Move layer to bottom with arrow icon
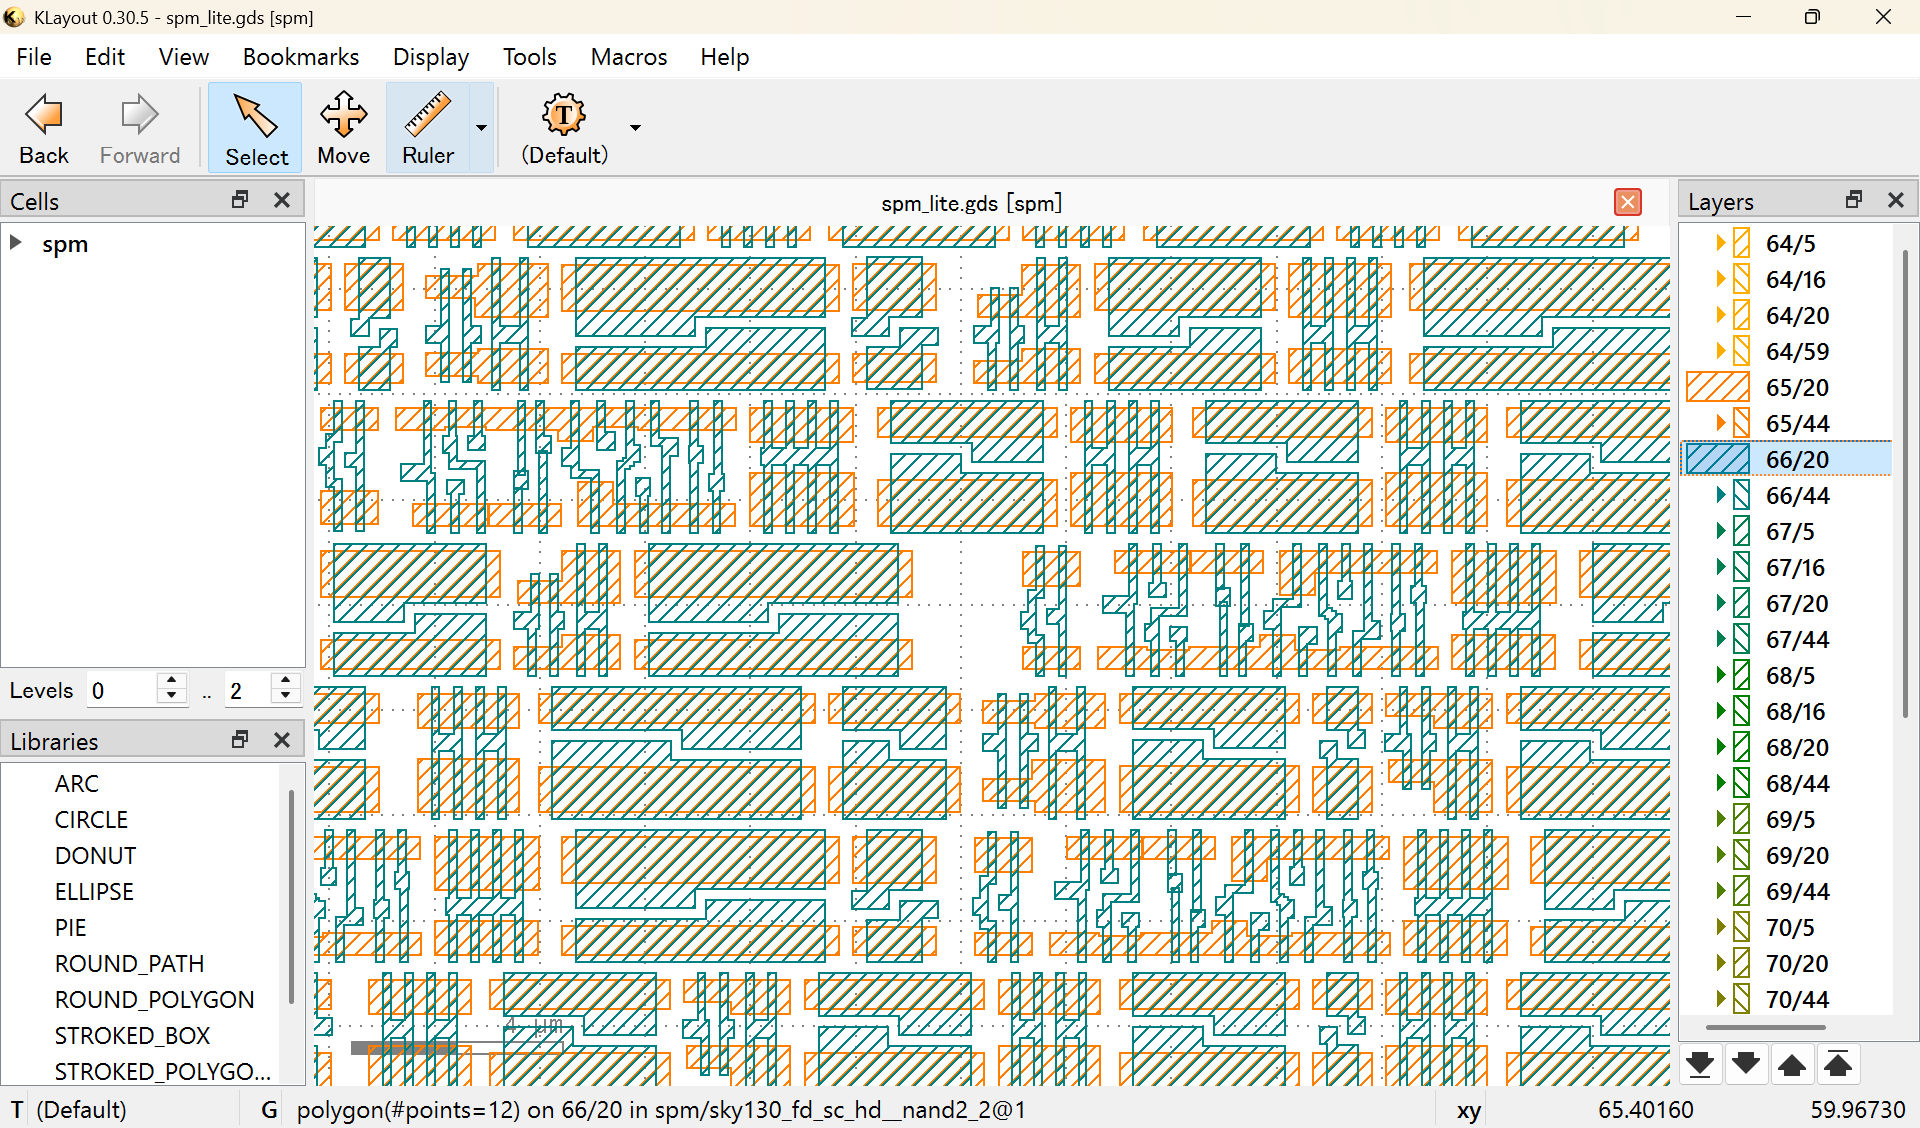 click(x=1700, y=1064)
